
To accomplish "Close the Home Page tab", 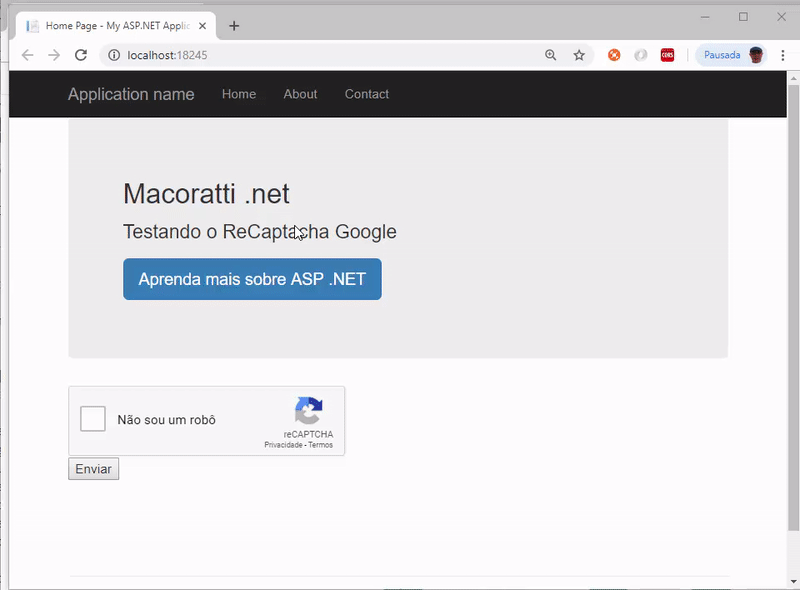I will tap(203, 26).
